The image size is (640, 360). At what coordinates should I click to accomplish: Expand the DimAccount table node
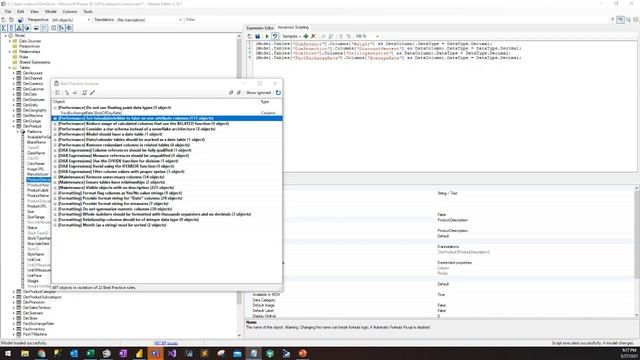[x=13, y=73]
